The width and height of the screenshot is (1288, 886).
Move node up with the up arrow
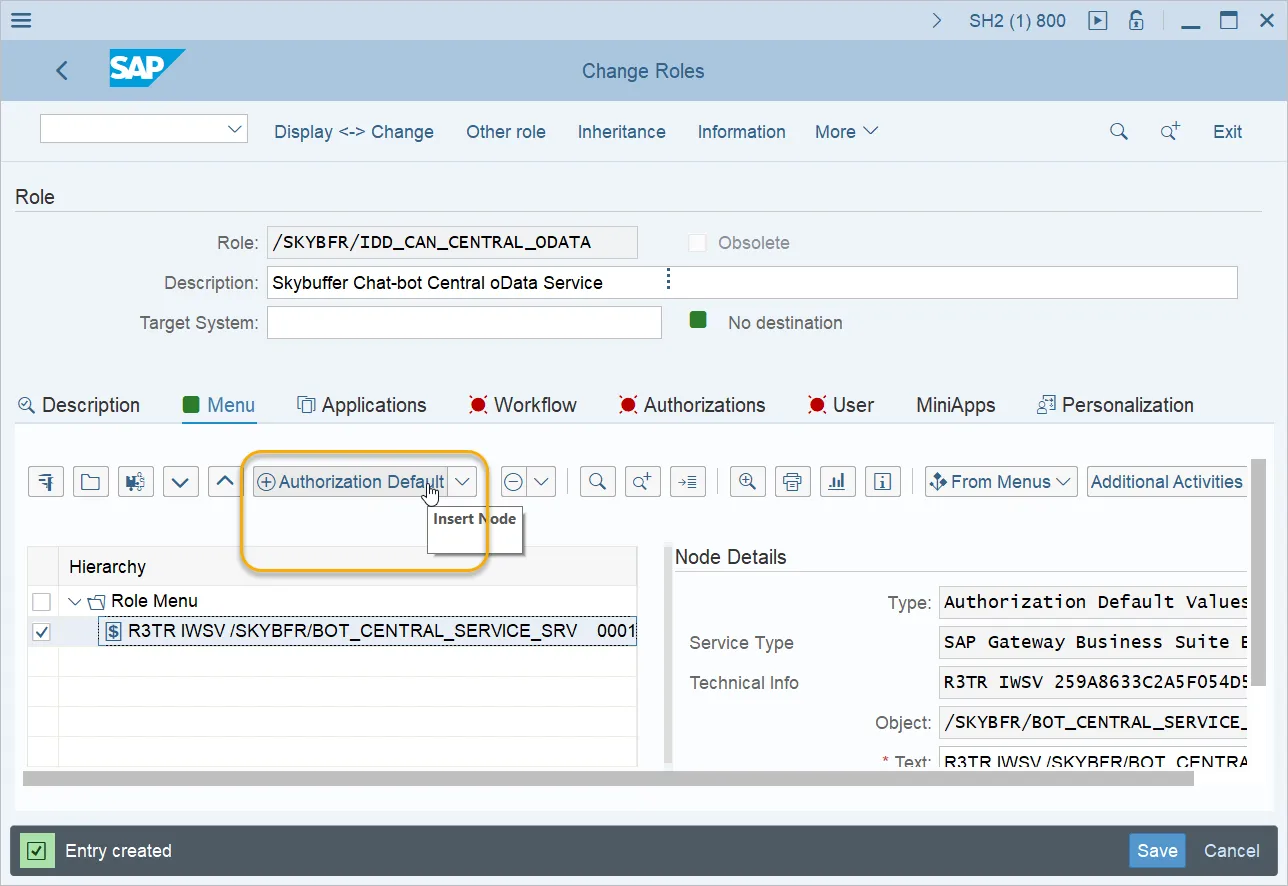pos(225,482)
